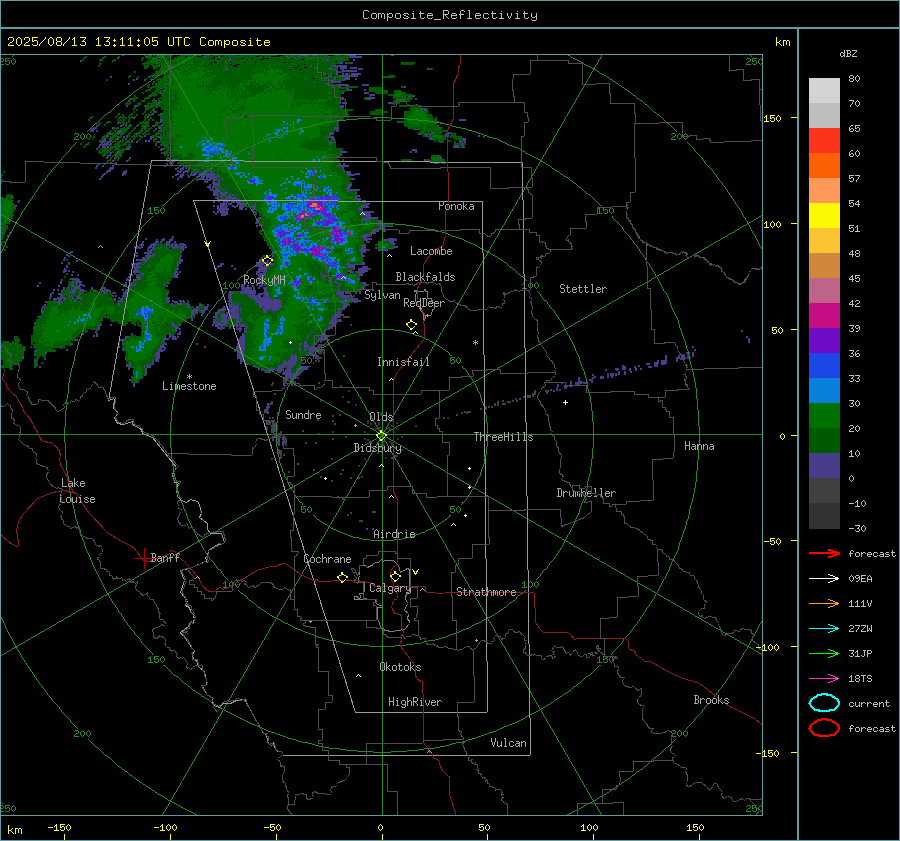Click the Brooks city label
This screenshot has width=900, height=841.
(711, 700)
